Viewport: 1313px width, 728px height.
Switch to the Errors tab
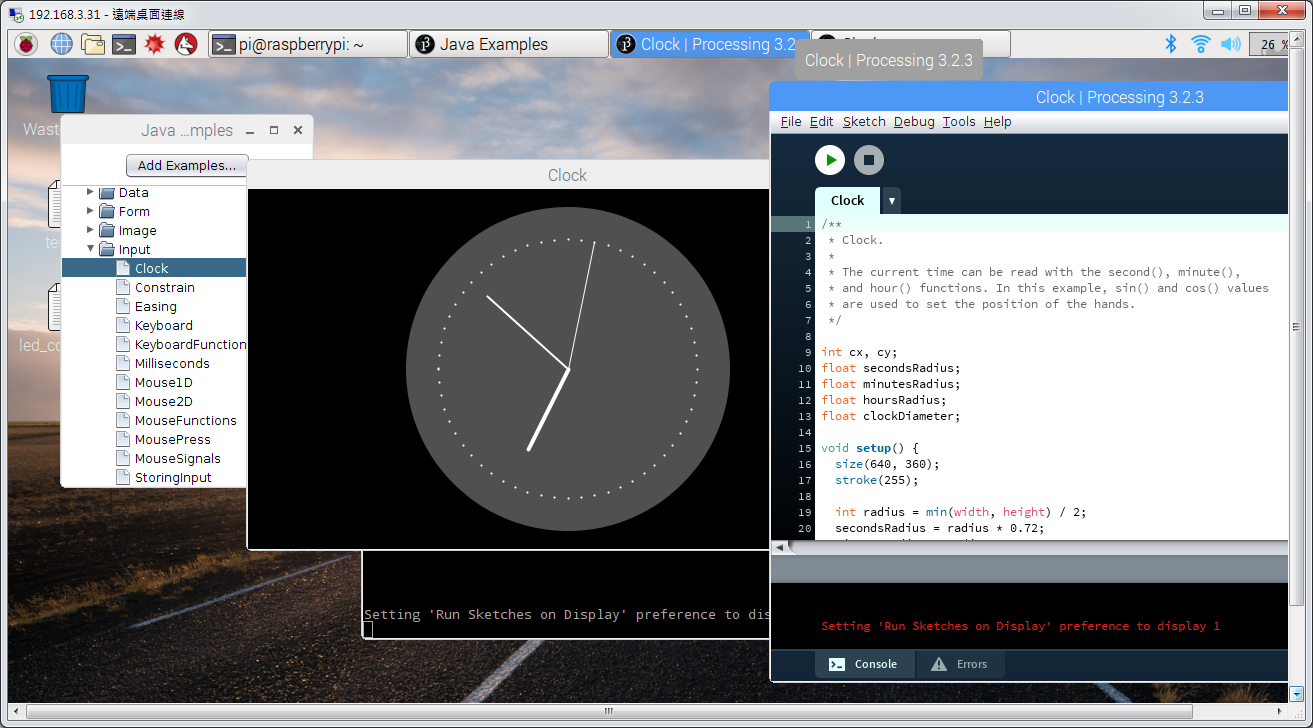pyautogui.click(x=959, y=664)
